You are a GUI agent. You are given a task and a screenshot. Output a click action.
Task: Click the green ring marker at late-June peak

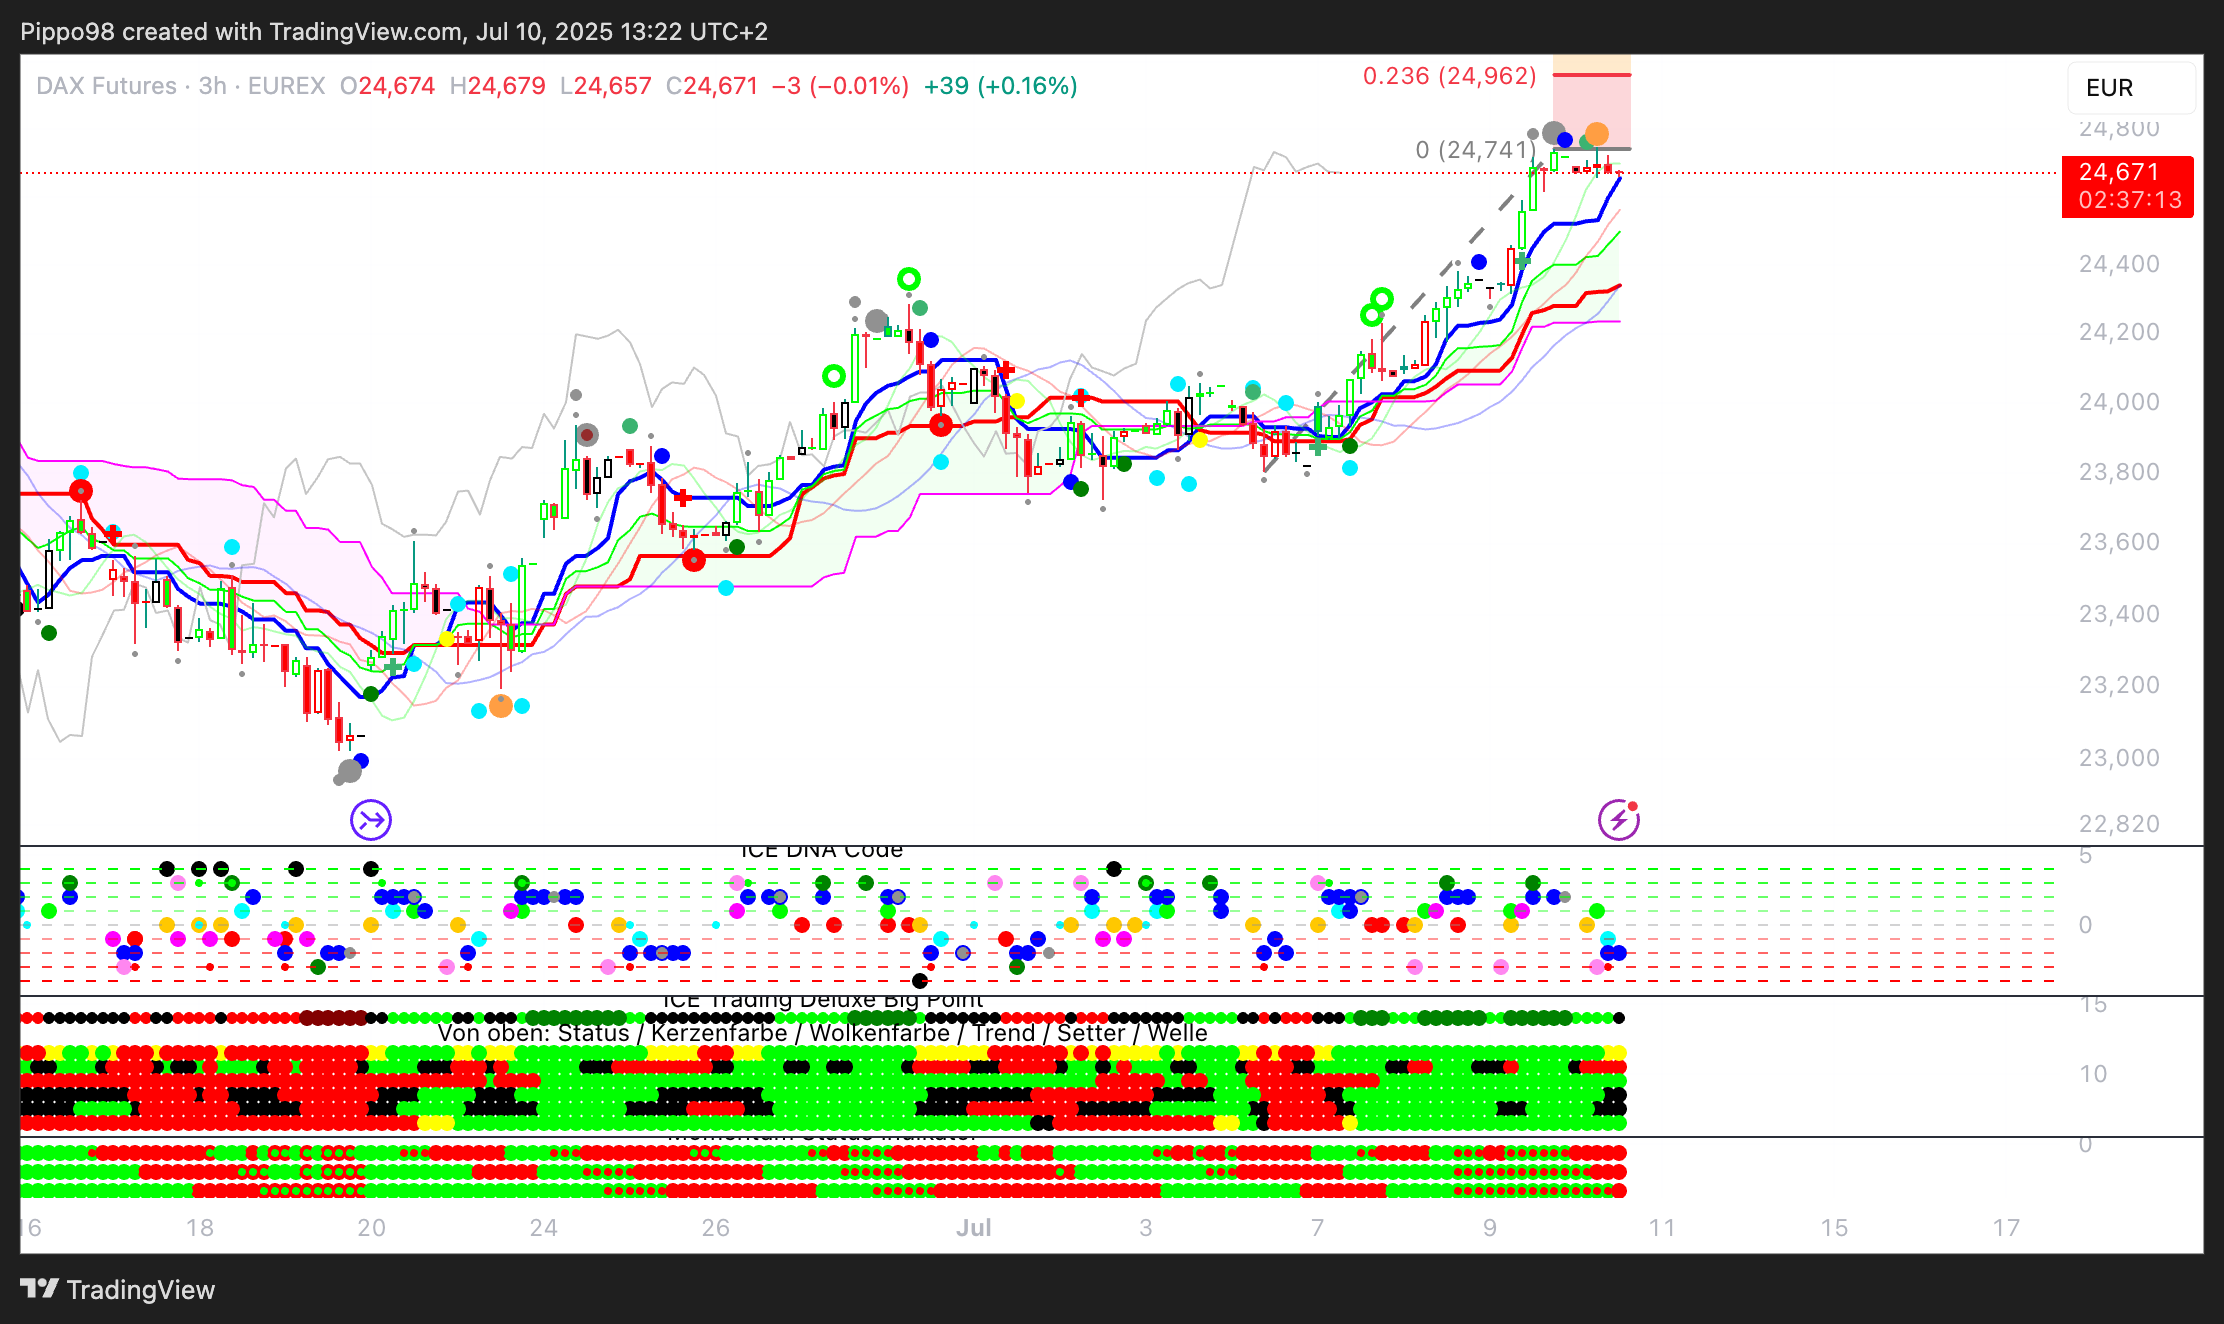point(908,279)
